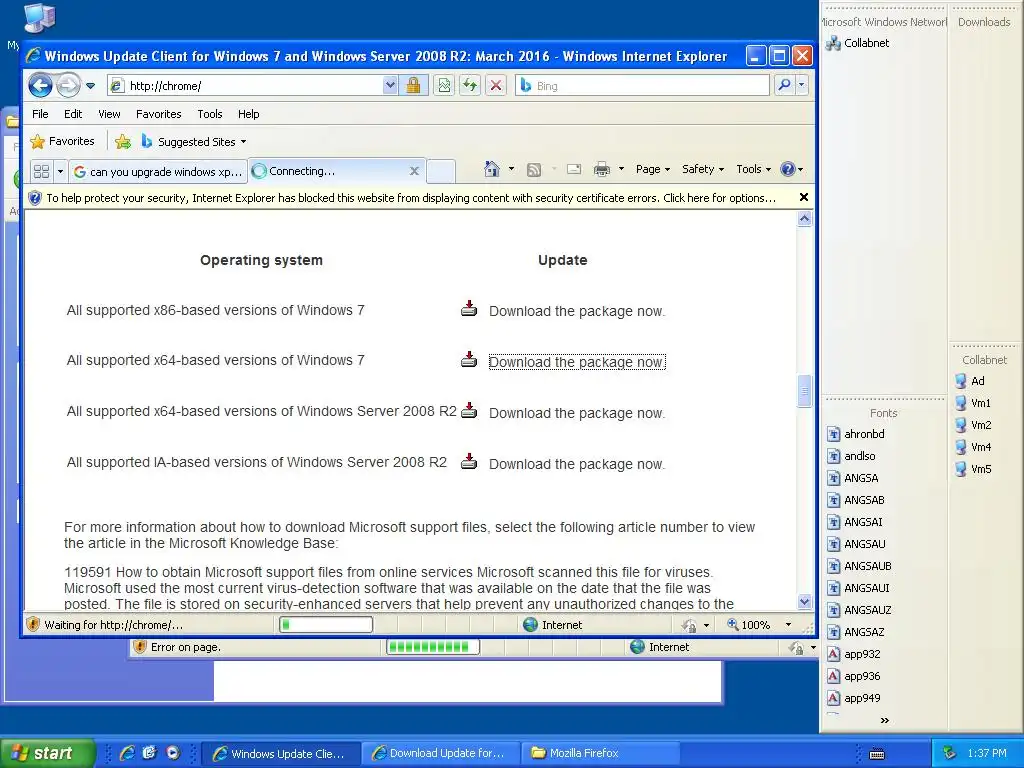Toggle the Compatibility View icon

click(x=444, y=86)
